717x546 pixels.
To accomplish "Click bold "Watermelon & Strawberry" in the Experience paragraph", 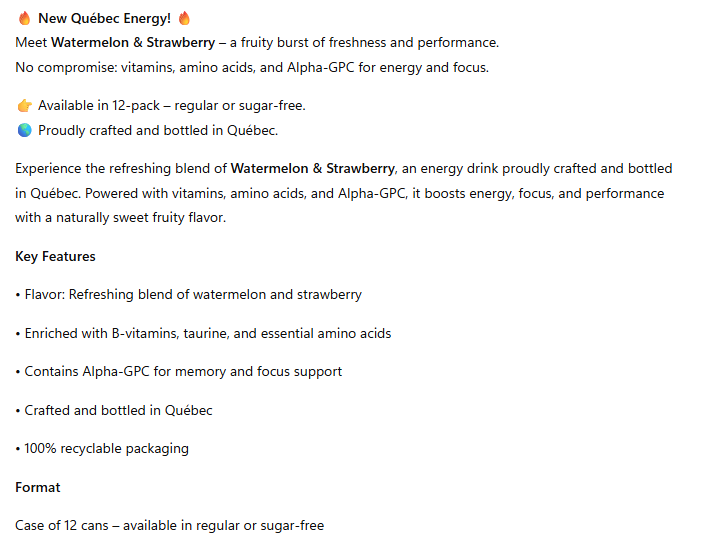I will tap(313, 168).
